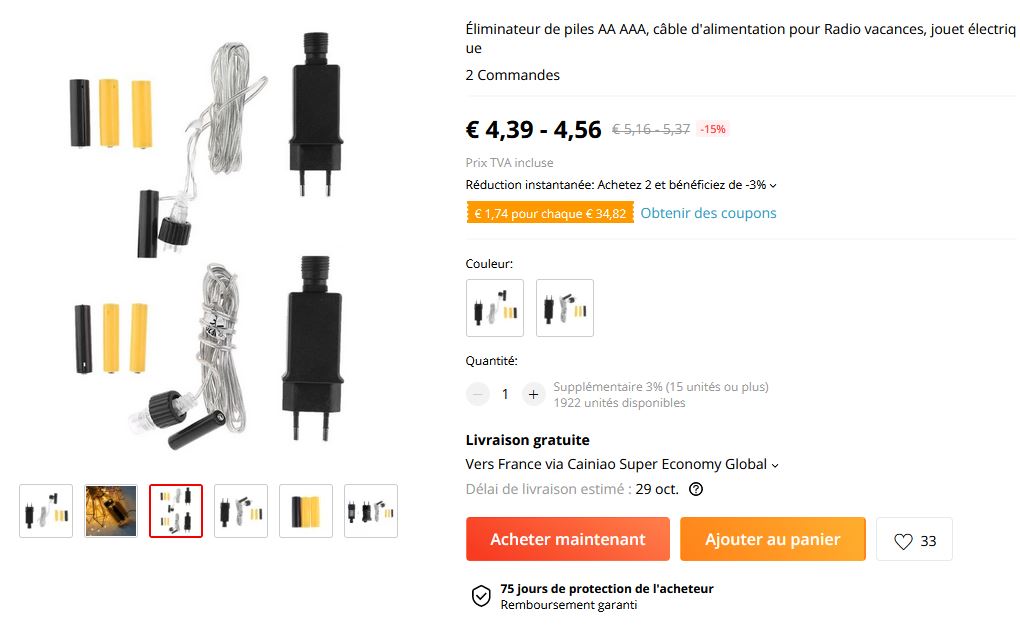
Task: Click the quantity number field
Action: (x=505, y=394)
